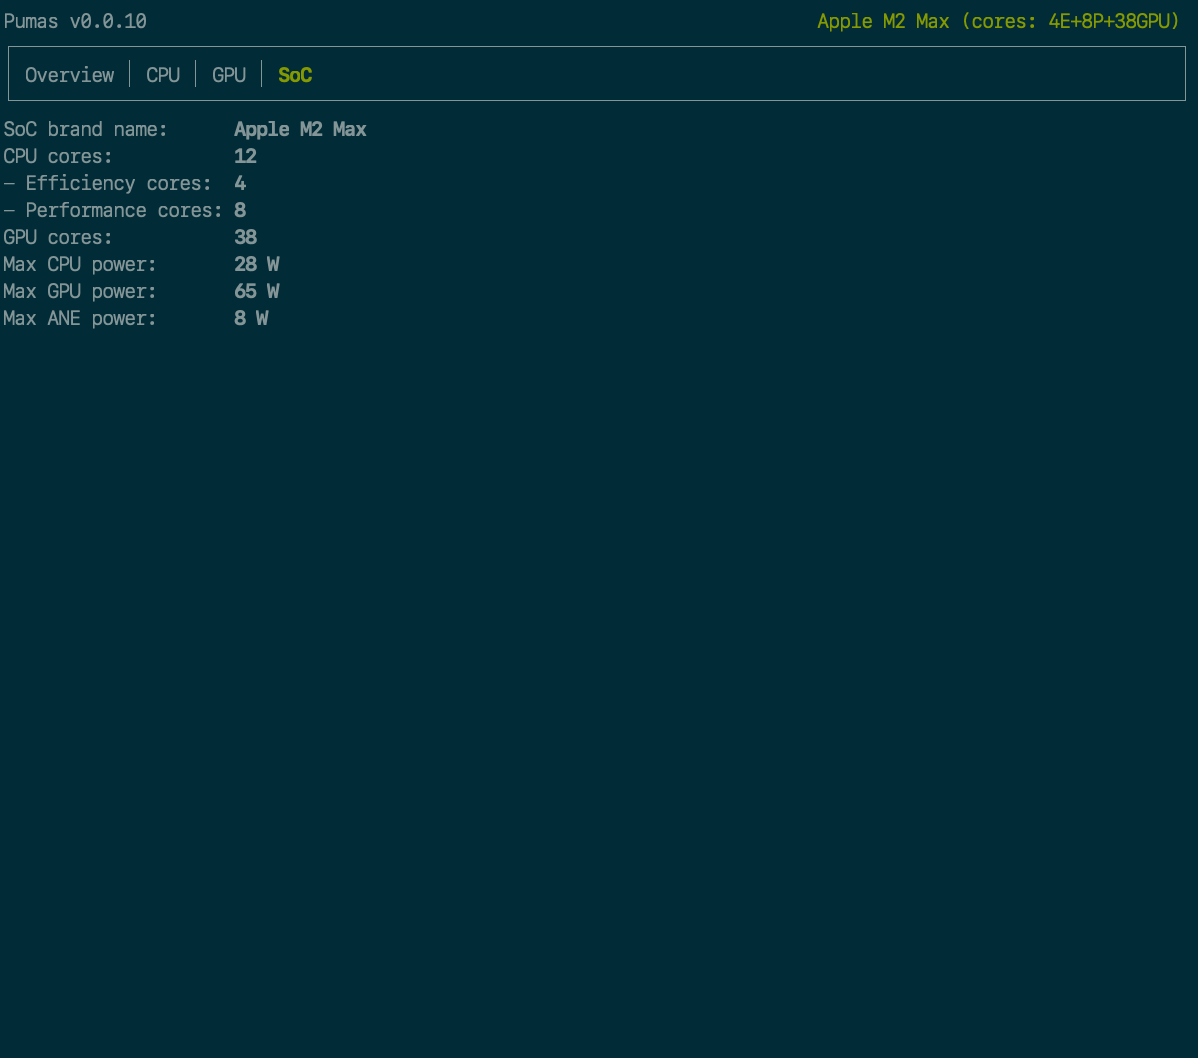
Task: Select the 'Apple M2 Max' brand value
Action: 300,129
